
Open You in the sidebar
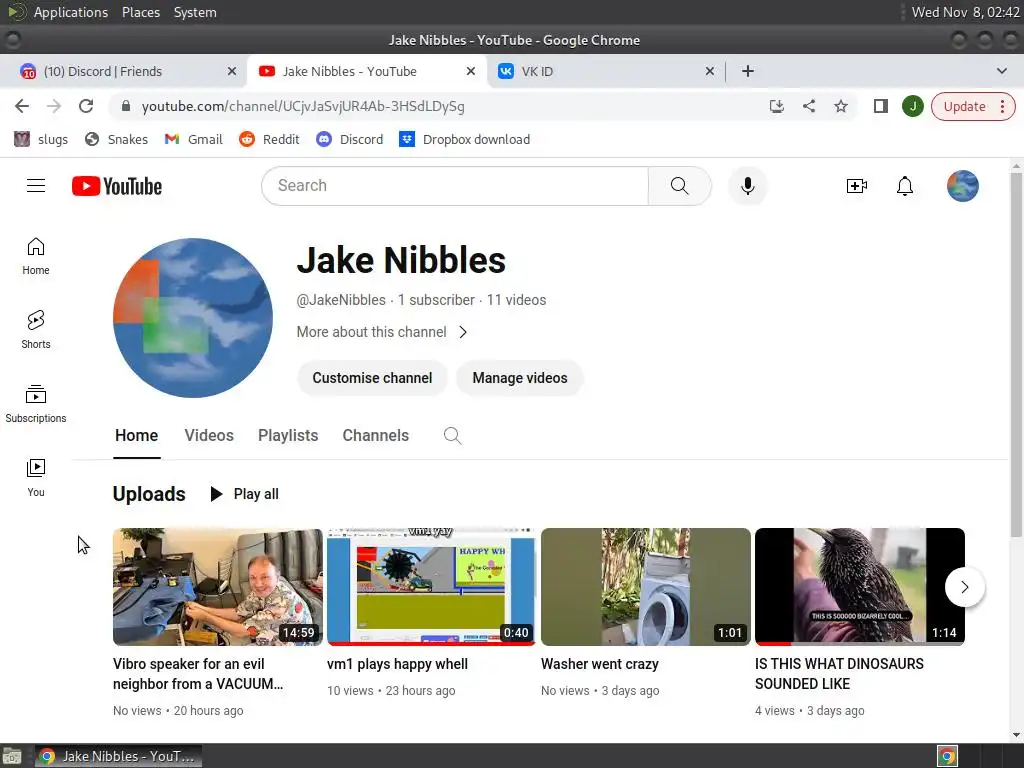pos(36,478)
